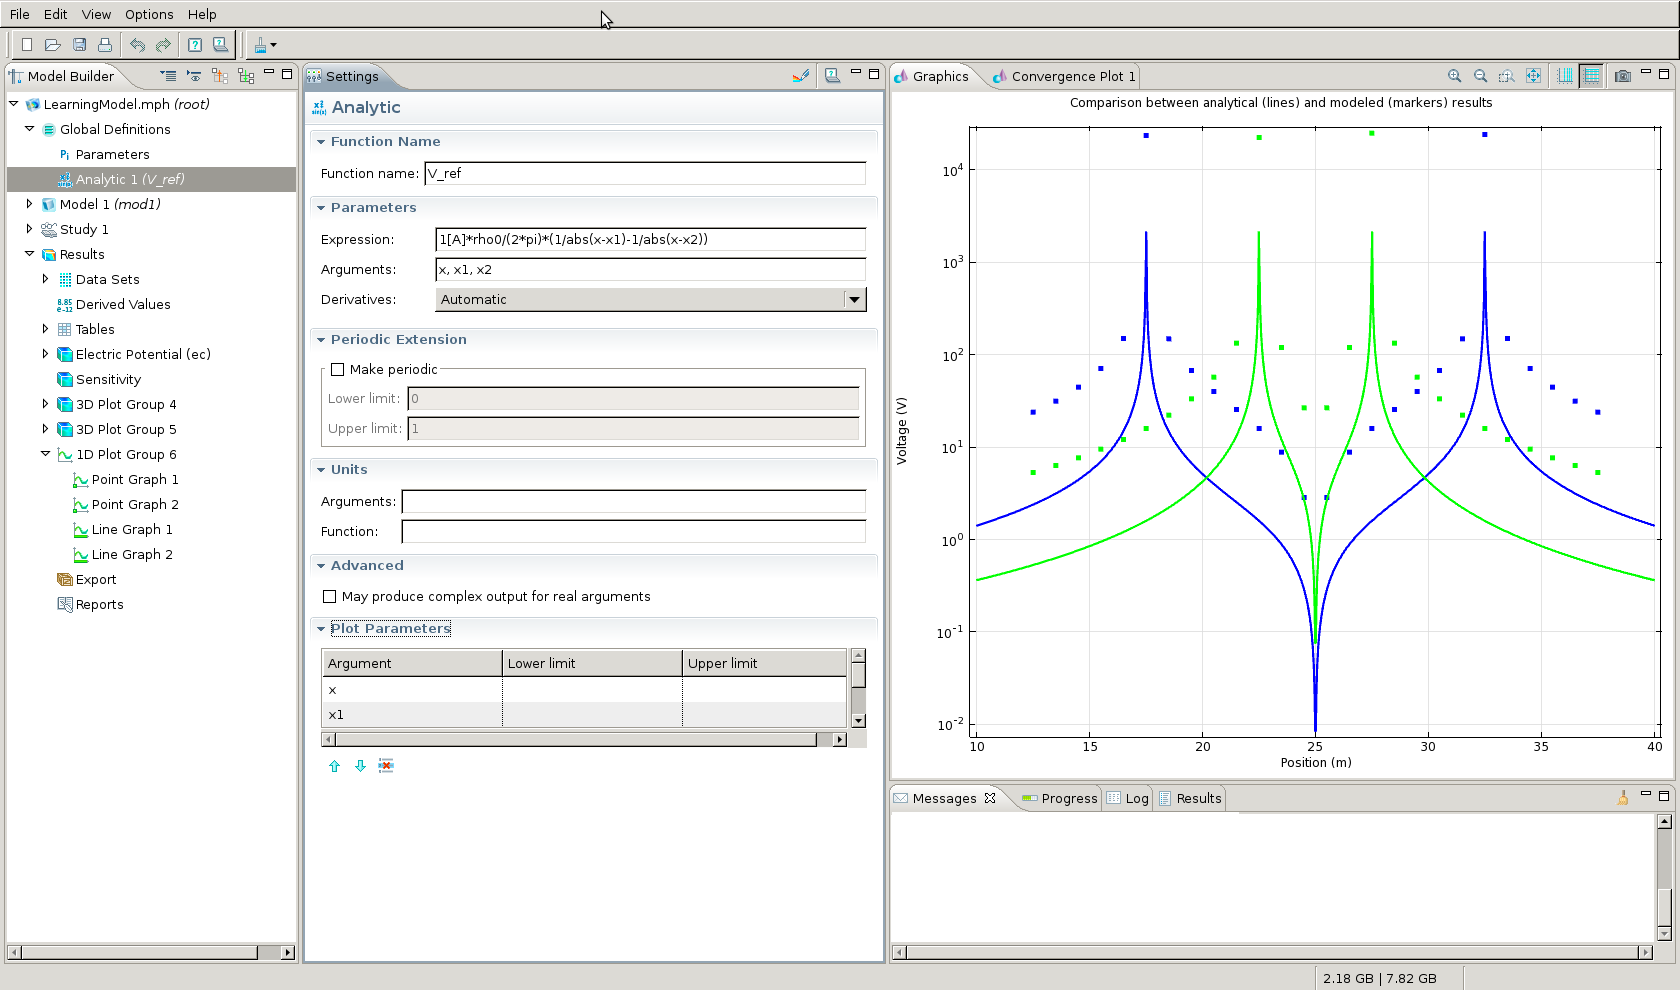Click the Print icon in main toolbar
Screen dimensions: 1680x990
point(105,45)
